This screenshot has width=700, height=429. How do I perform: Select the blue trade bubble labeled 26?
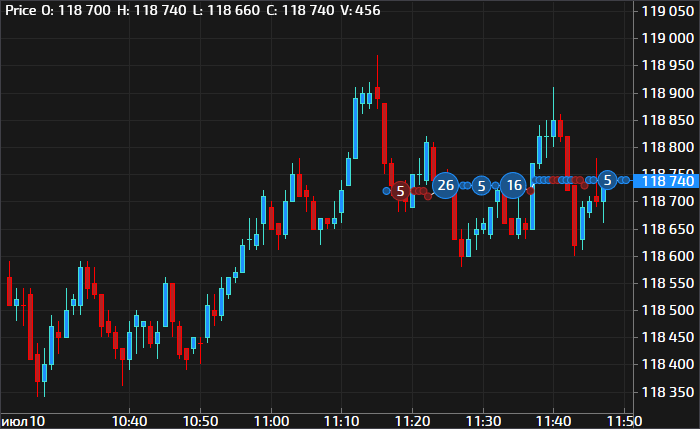click(x=445, y=185)
